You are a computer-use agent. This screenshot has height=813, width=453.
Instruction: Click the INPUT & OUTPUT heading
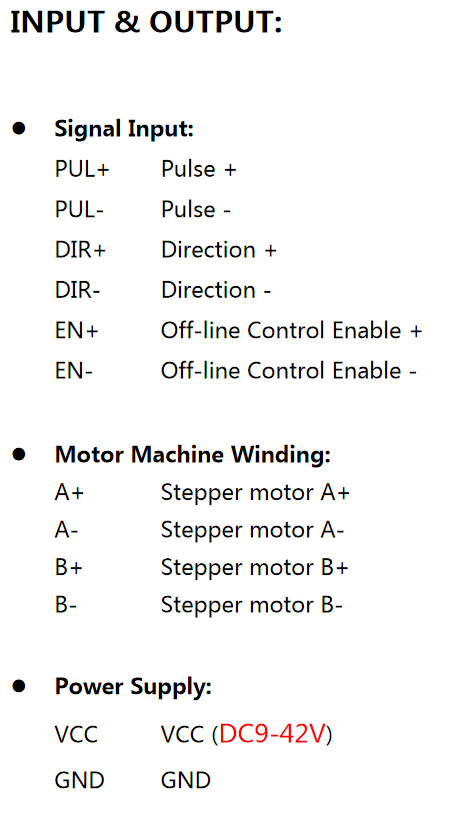(x=146, y=23)
